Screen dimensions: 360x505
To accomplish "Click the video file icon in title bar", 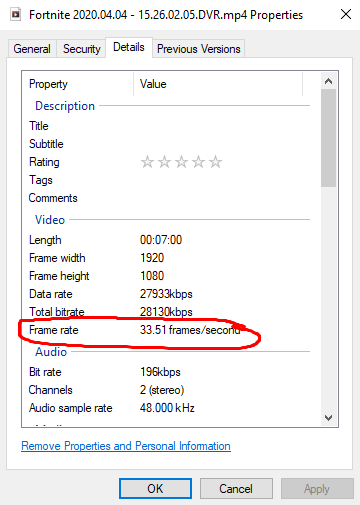I will click(16, 15).
